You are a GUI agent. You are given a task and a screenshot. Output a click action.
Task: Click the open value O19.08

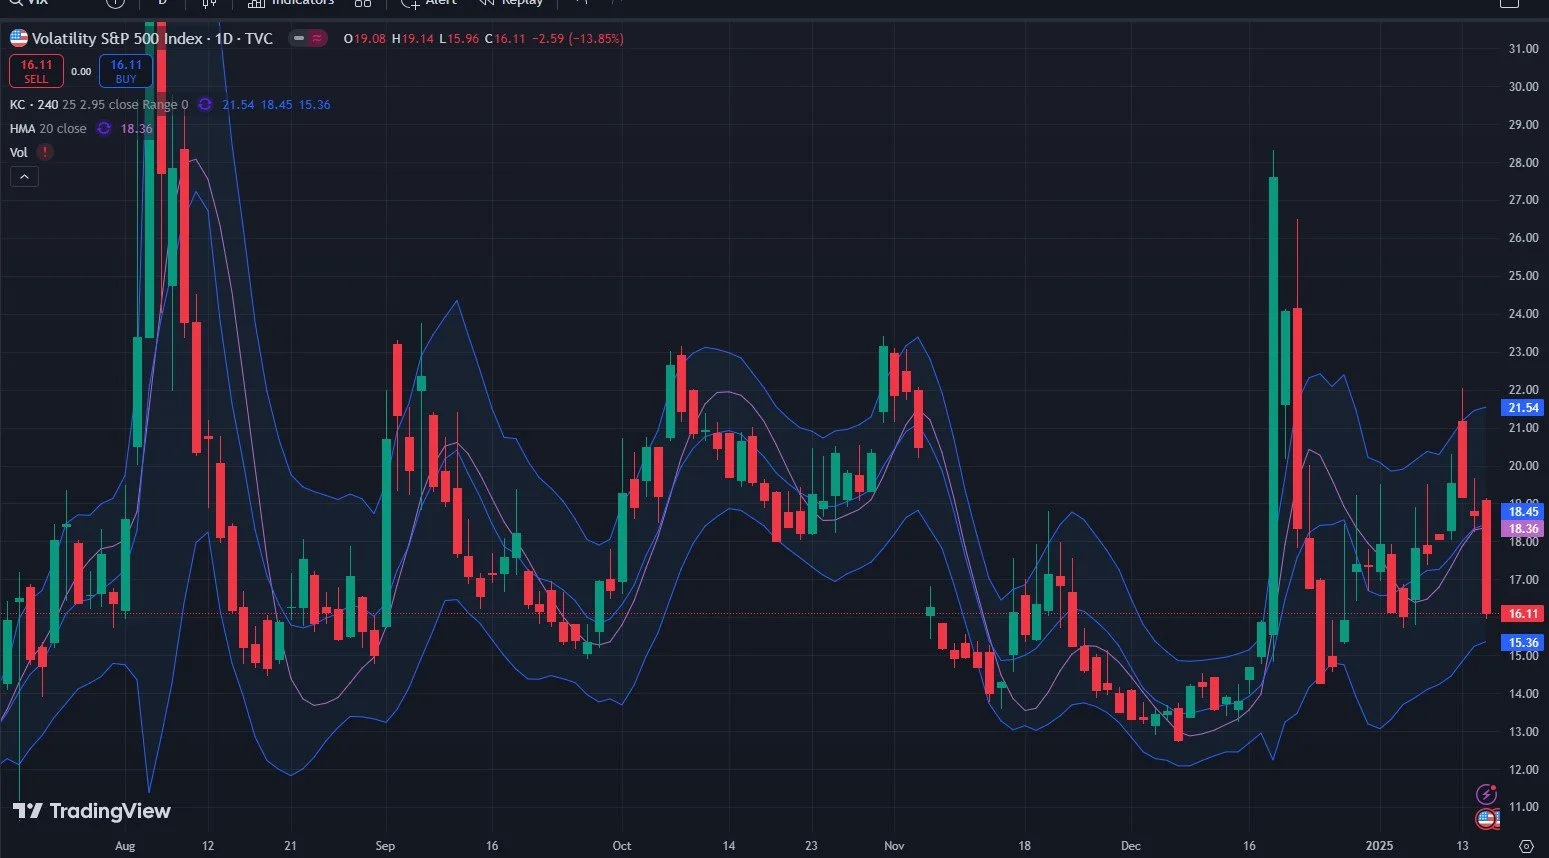tap(364, 38)
